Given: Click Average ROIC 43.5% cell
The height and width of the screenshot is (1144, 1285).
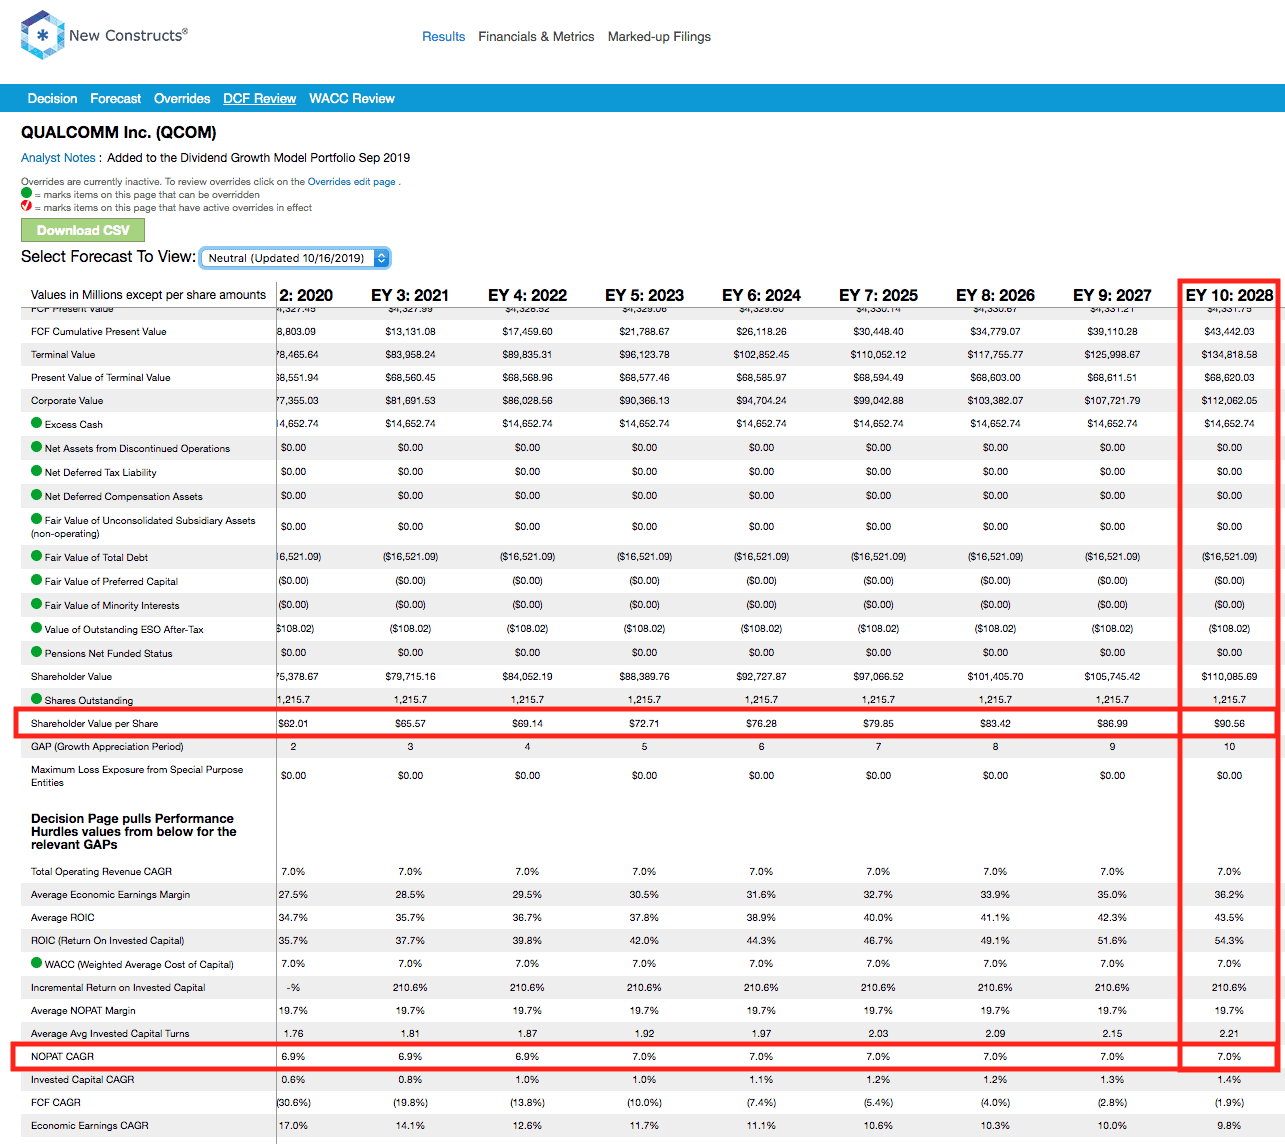Looking at the screenshot, I should pyautogui.click(x=1229, y=917).
